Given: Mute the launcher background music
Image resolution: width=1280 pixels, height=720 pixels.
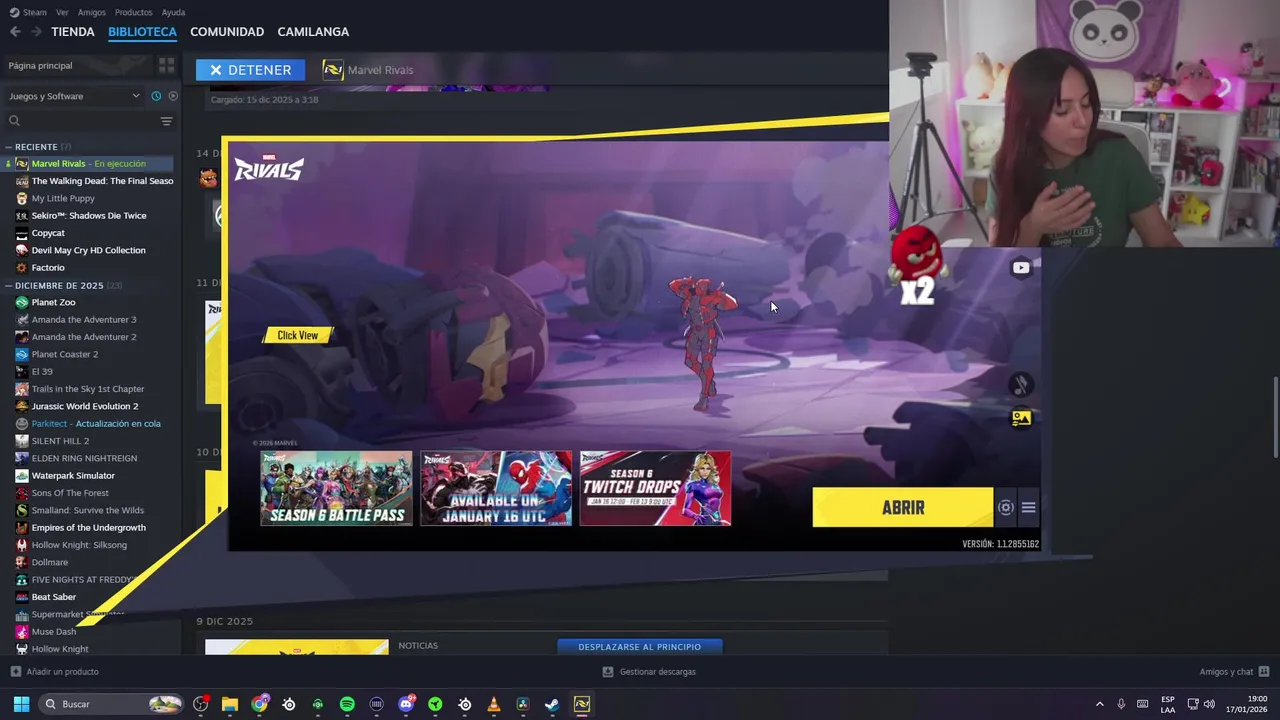Looking at the screenshot, I should click(x=1020, y=384).
